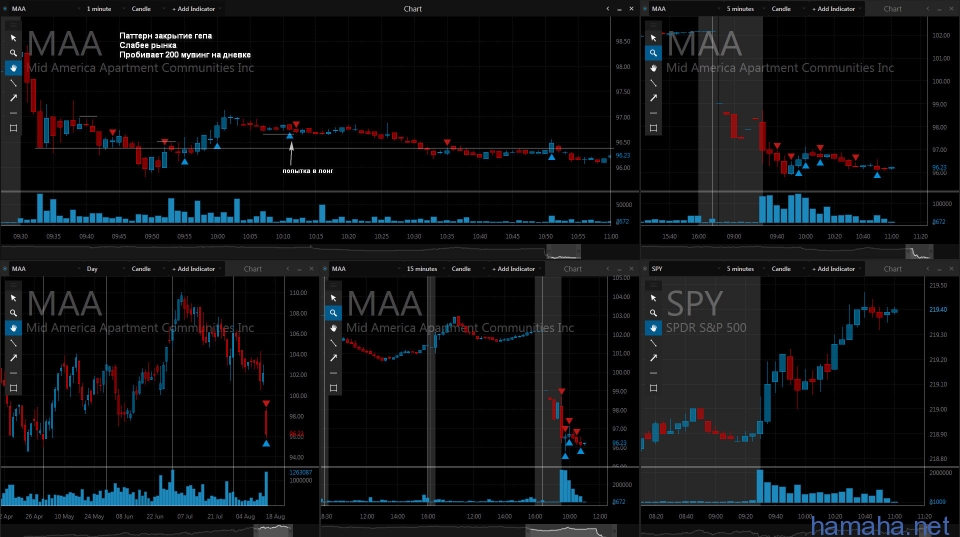Pick the rectangle tool in MAA Day chart
Screen dimensions: 960x537
[x=13, y=388]
